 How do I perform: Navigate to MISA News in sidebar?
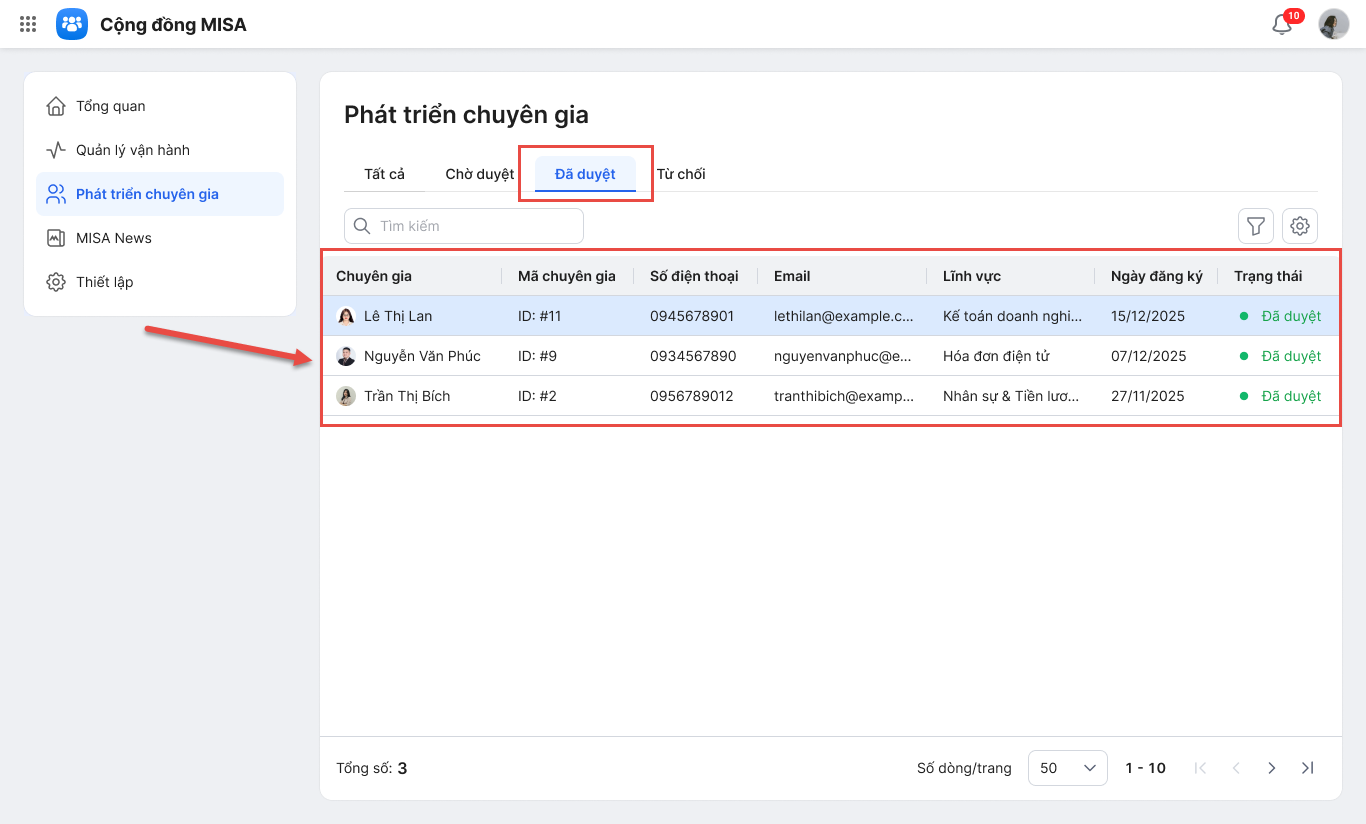[x=113, y=238]
